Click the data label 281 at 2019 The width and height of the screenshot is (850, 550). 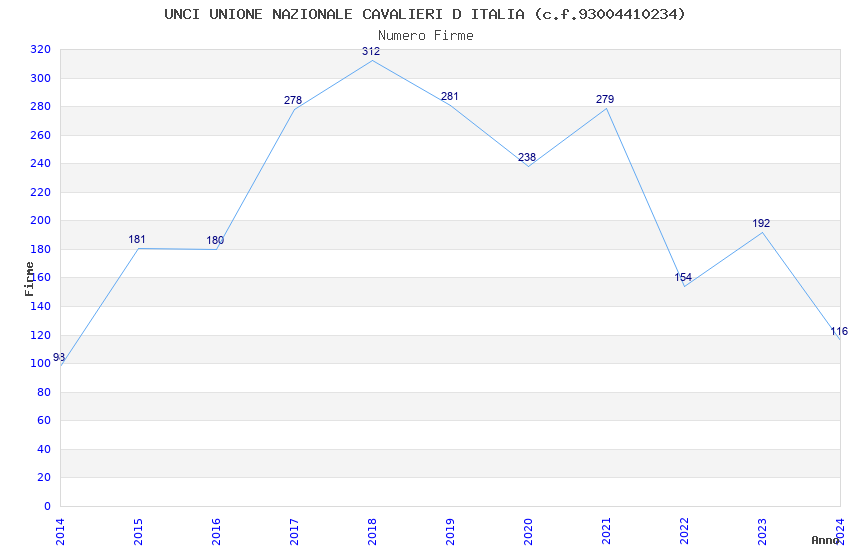[449, 96]
